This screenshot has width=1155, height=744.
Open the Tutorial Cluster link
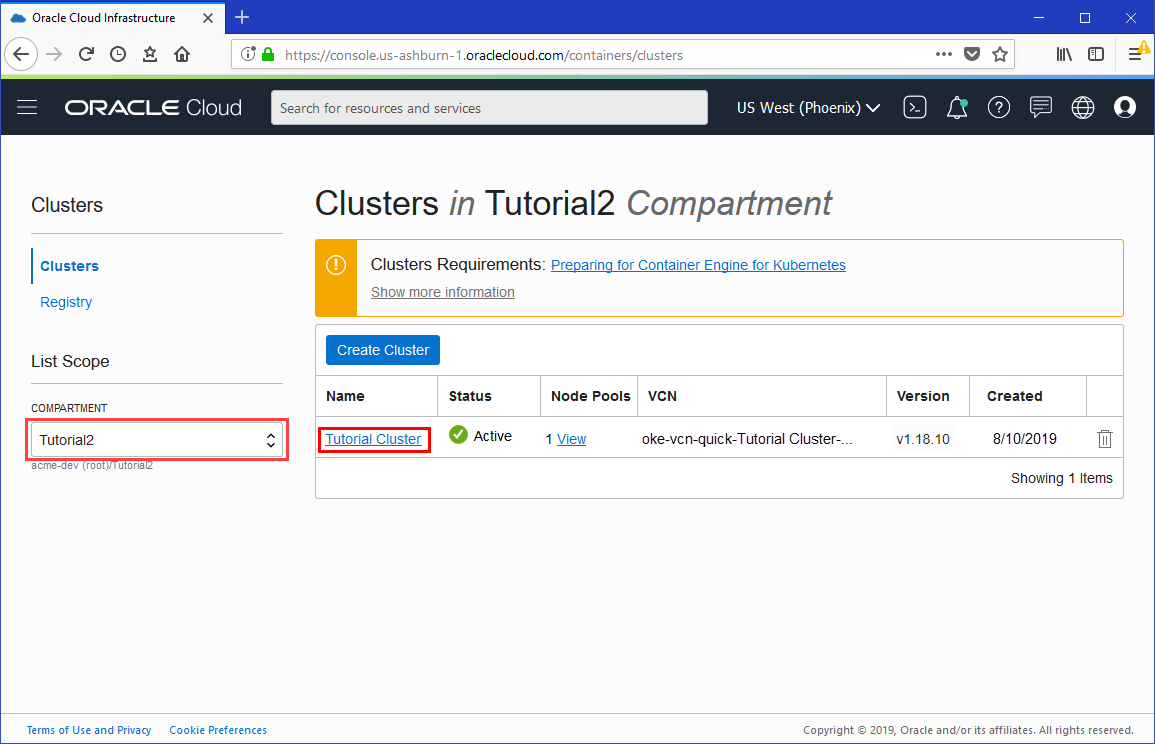[373, 439]
